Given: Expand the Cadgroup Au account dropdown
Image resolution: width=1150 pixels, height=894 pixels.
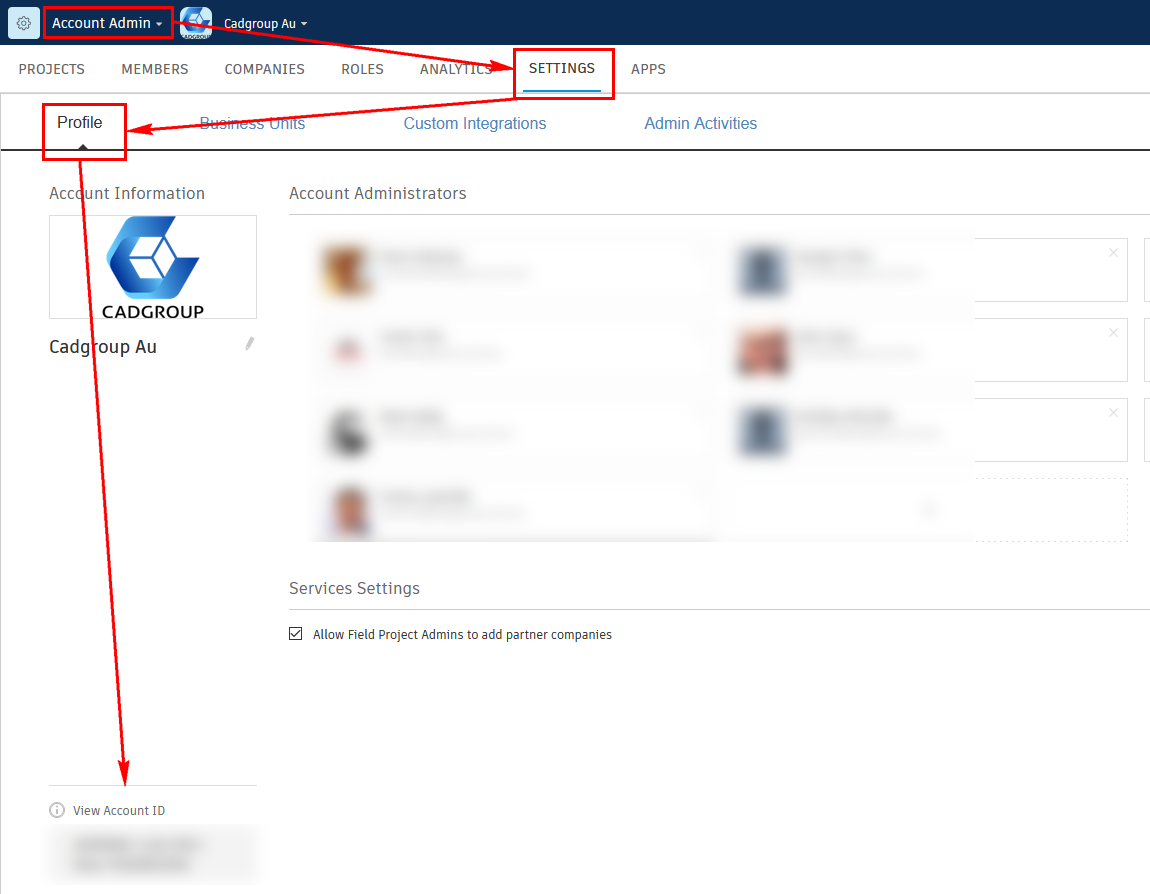Looking at the screenshot, I should [x=265, y=23].
